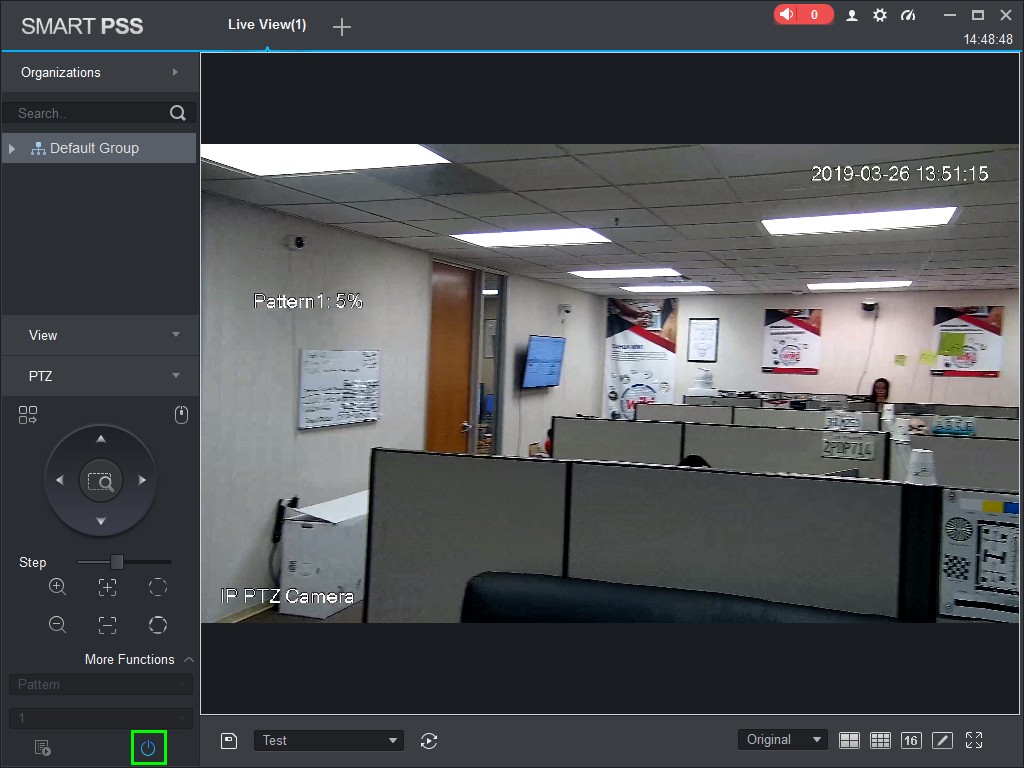Image resolution: width=1024 pixels, height=768 pixels.
Task: Toggle mouse PTZ control icon
Action: 182,415
